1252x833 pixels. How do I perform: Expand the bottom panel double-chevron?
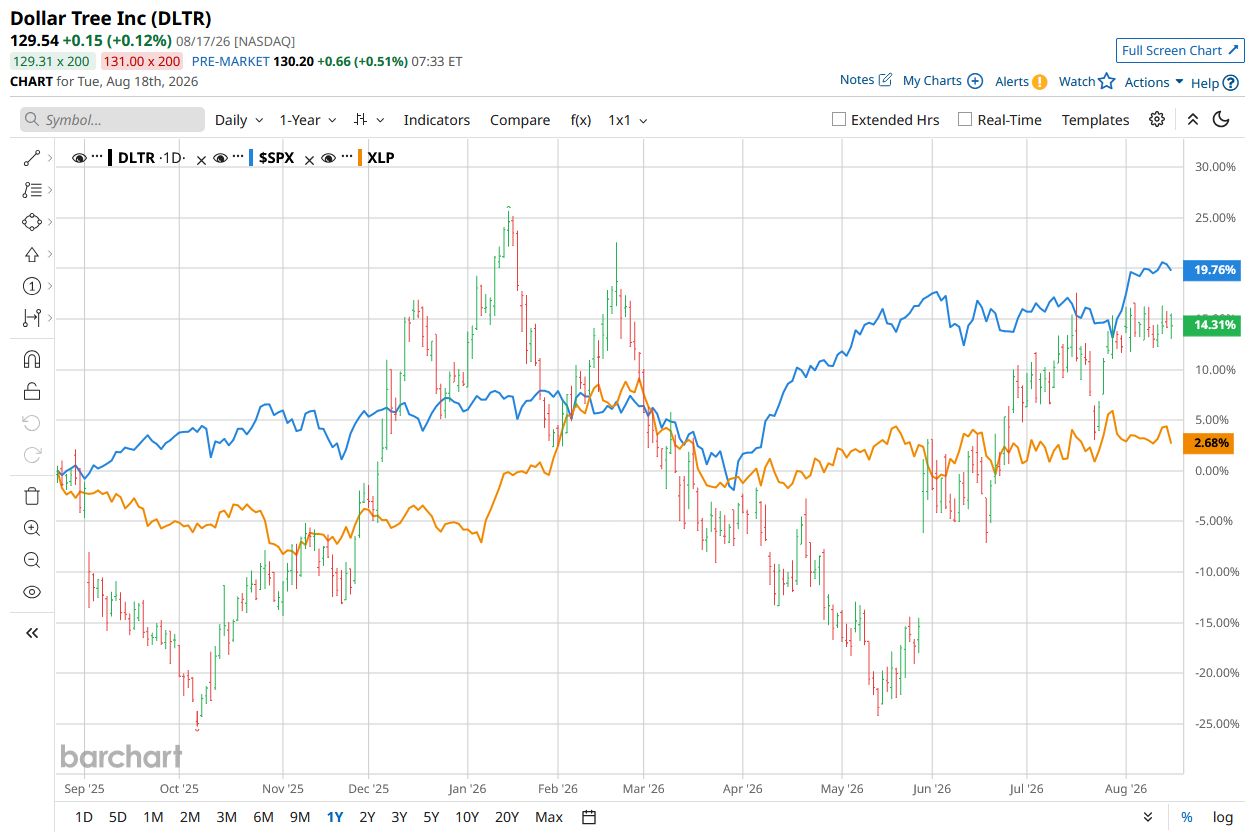1148,817
